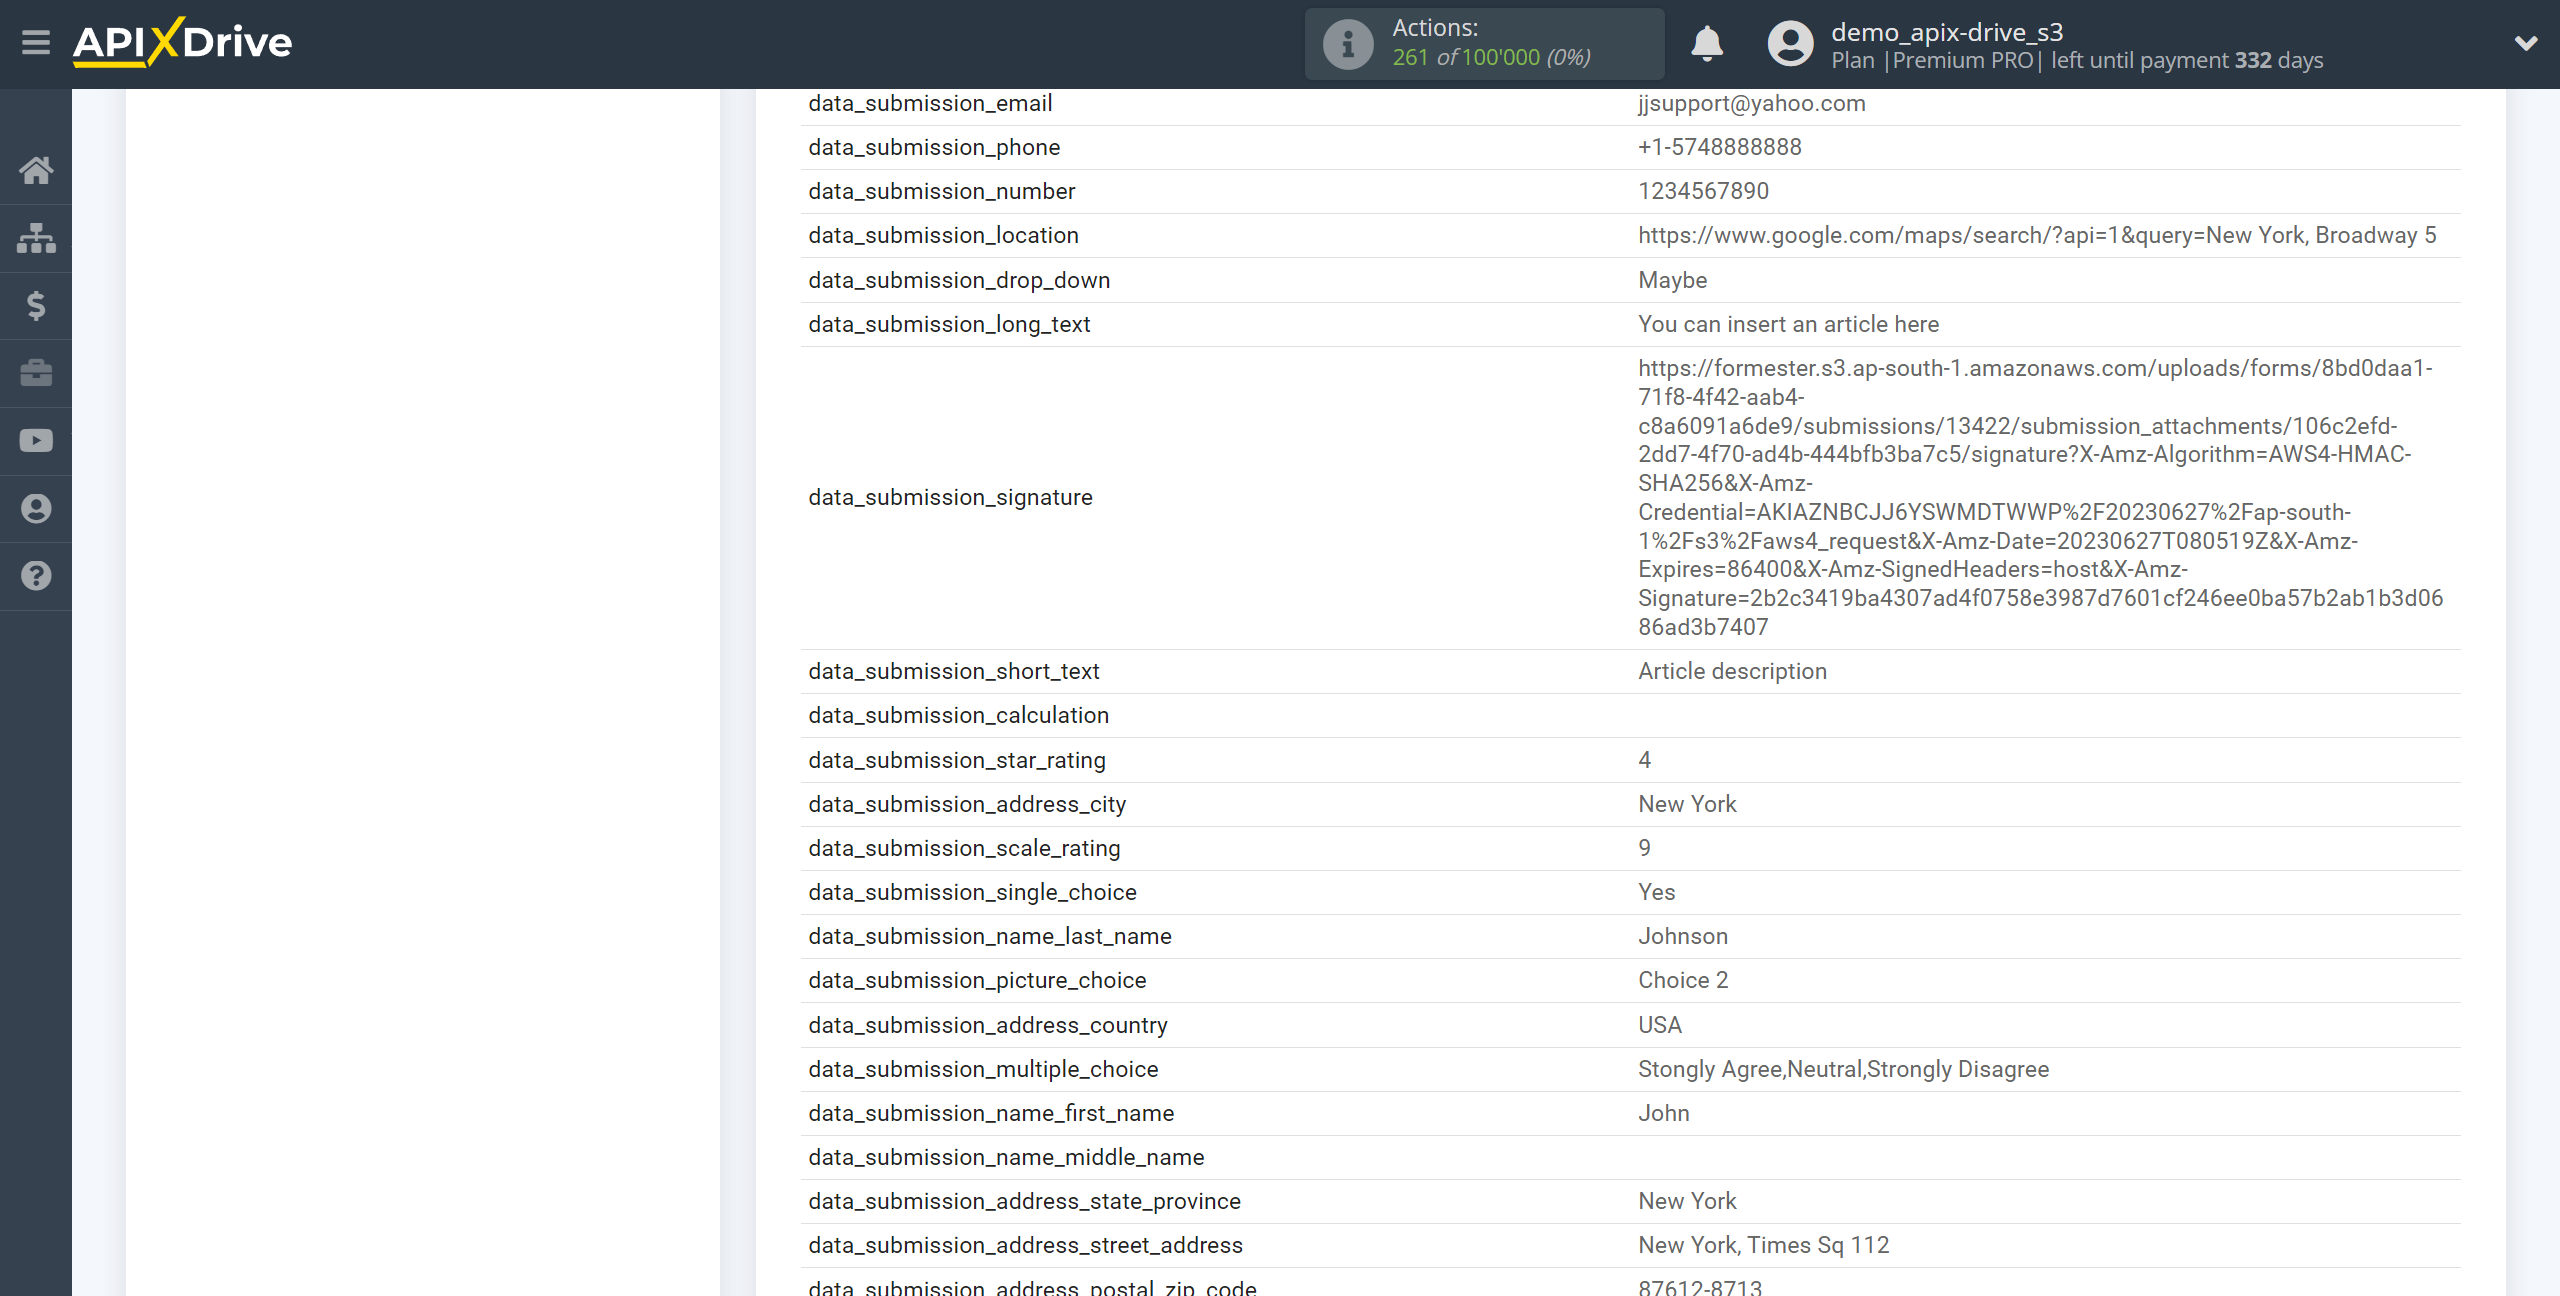The height and width of the screenshot is (1296, 2560).
Task: Select the data_submission_short_text field name
Action: [x=954, y=671]
